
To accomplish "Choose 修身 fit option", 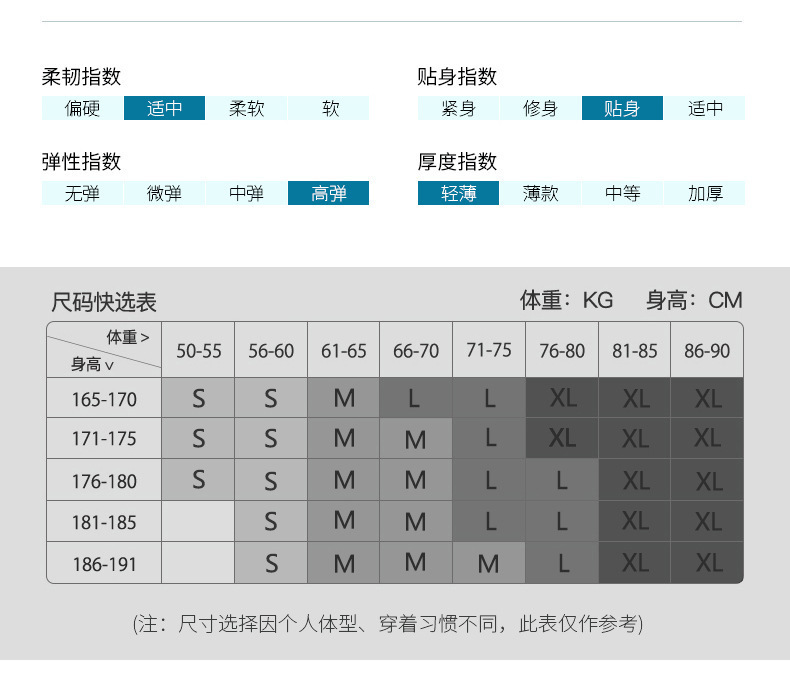I will [540, 108].
